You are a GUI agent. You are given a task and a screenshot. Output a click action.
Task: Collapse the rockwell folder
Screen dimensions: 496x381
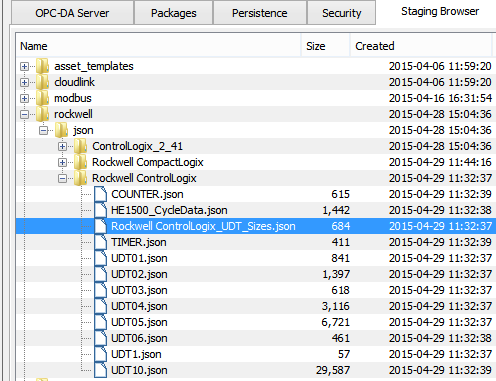click(x=24, y=114)
